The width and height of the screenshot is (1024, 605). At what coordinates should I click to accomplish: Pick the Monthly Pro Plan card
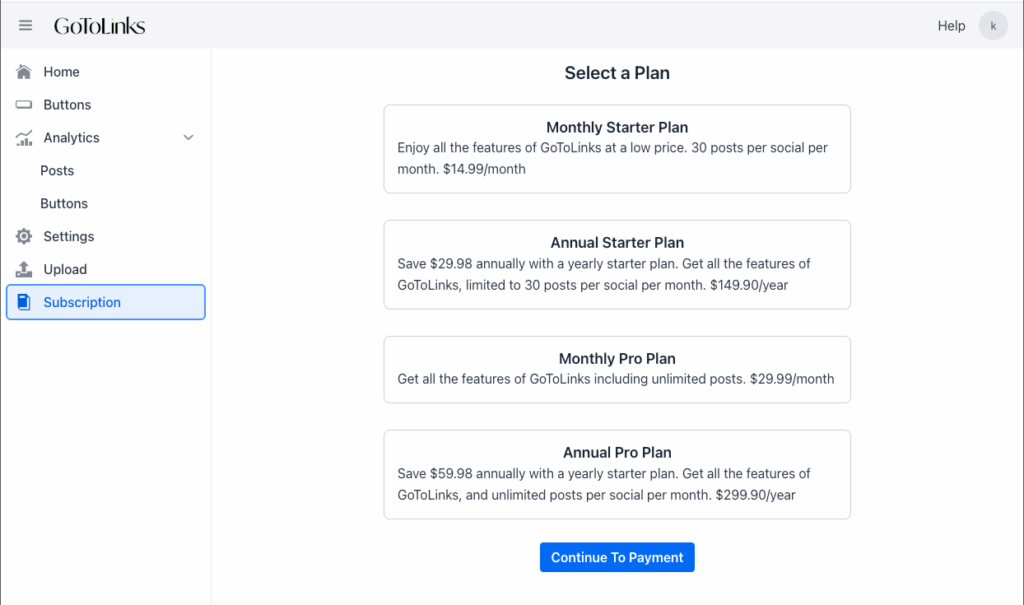click(617, 369)
